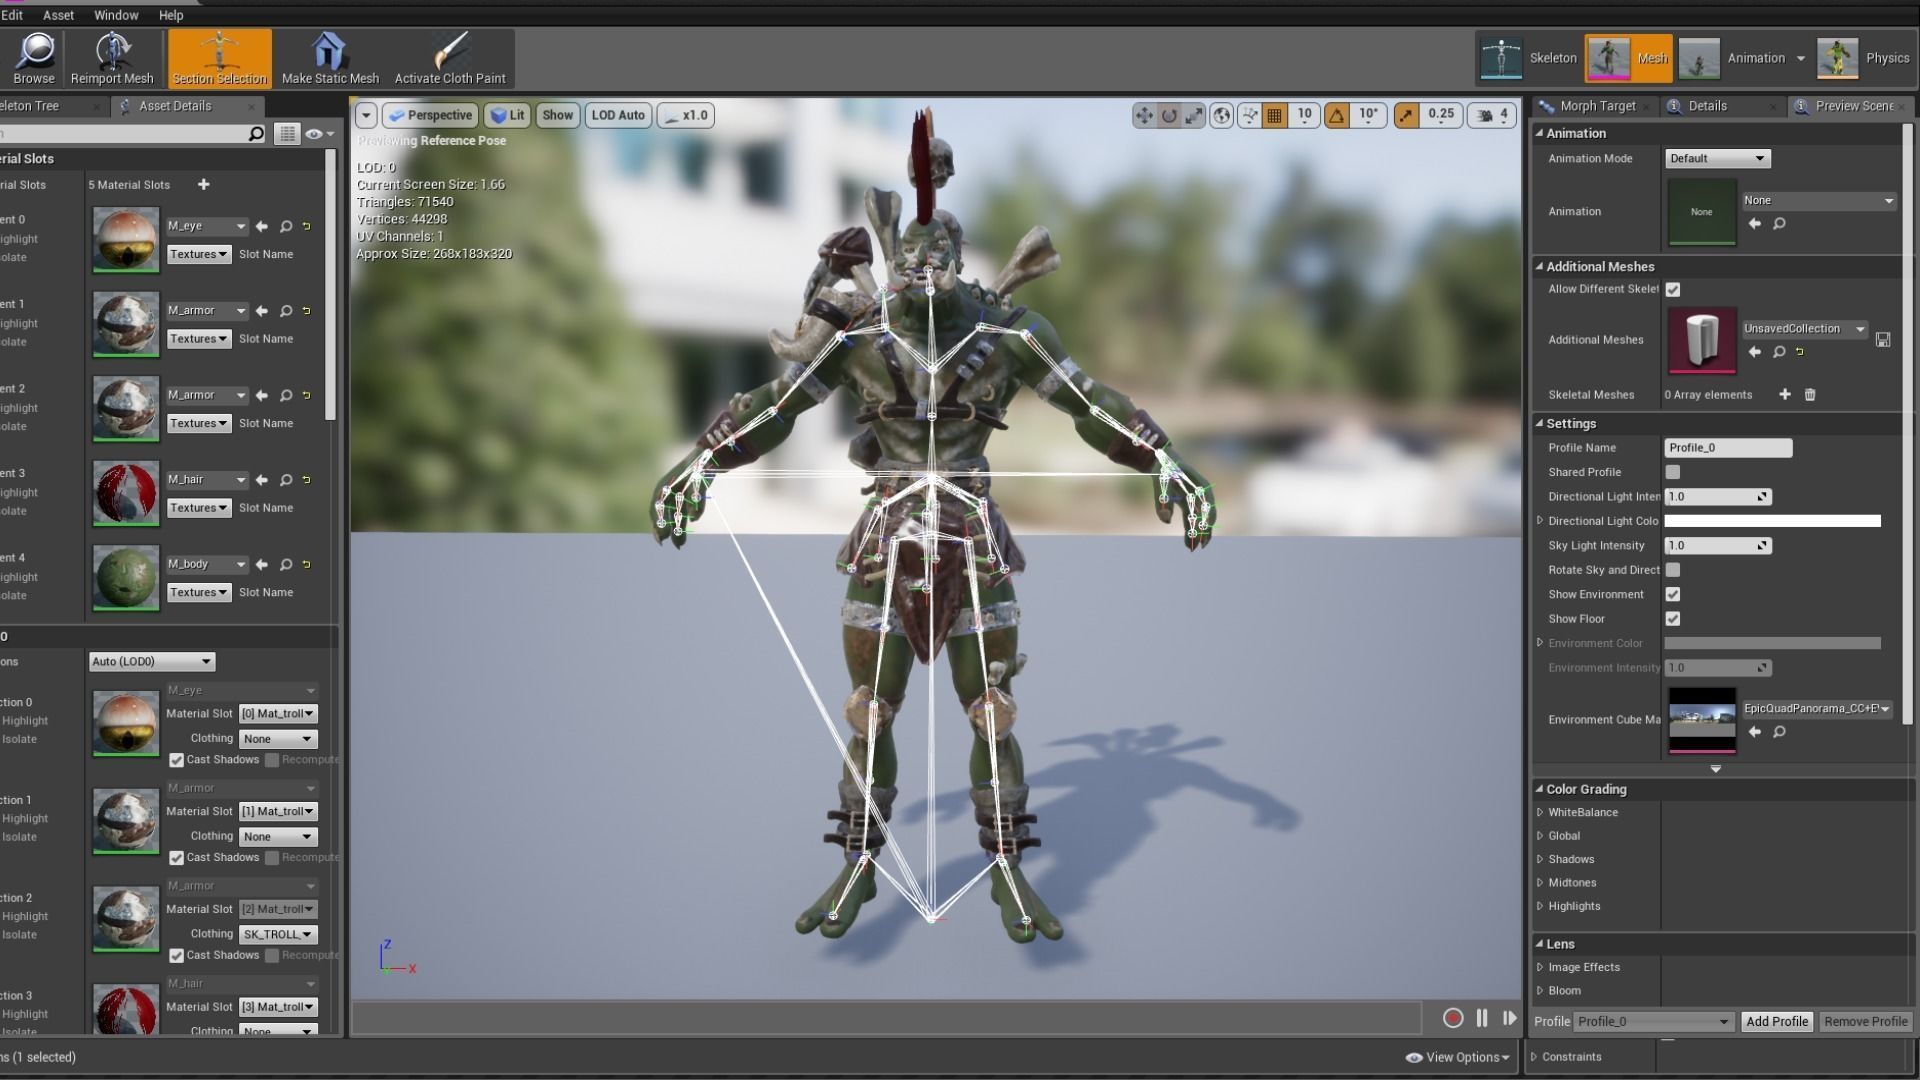Toggle Cast Shadows for M_eye section
Viewport: 1920px width, 1080px height.
click(176, 760)
